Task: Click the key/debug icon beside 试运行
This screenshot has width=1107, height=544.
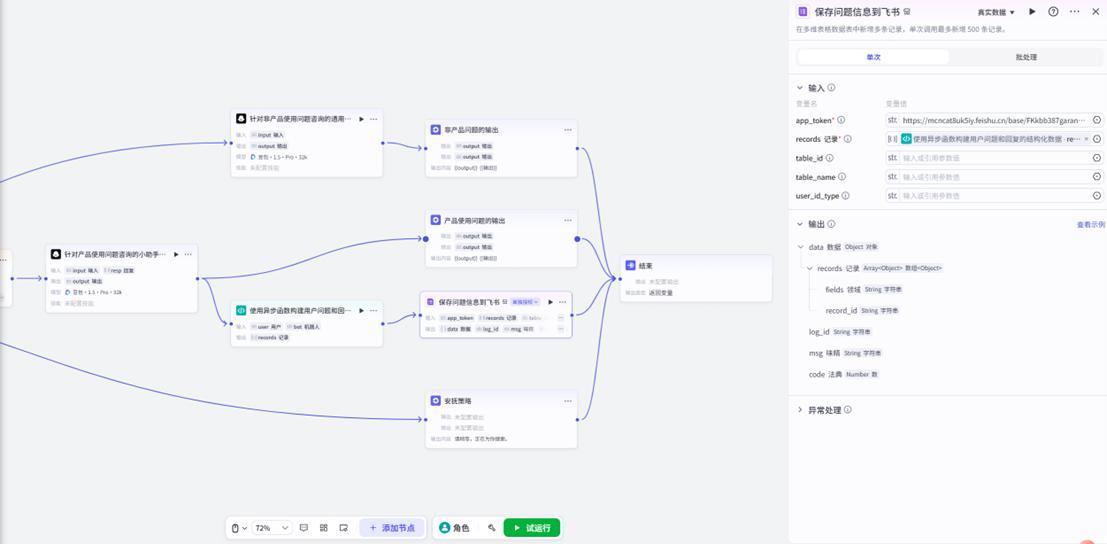Action: point(492,528)
